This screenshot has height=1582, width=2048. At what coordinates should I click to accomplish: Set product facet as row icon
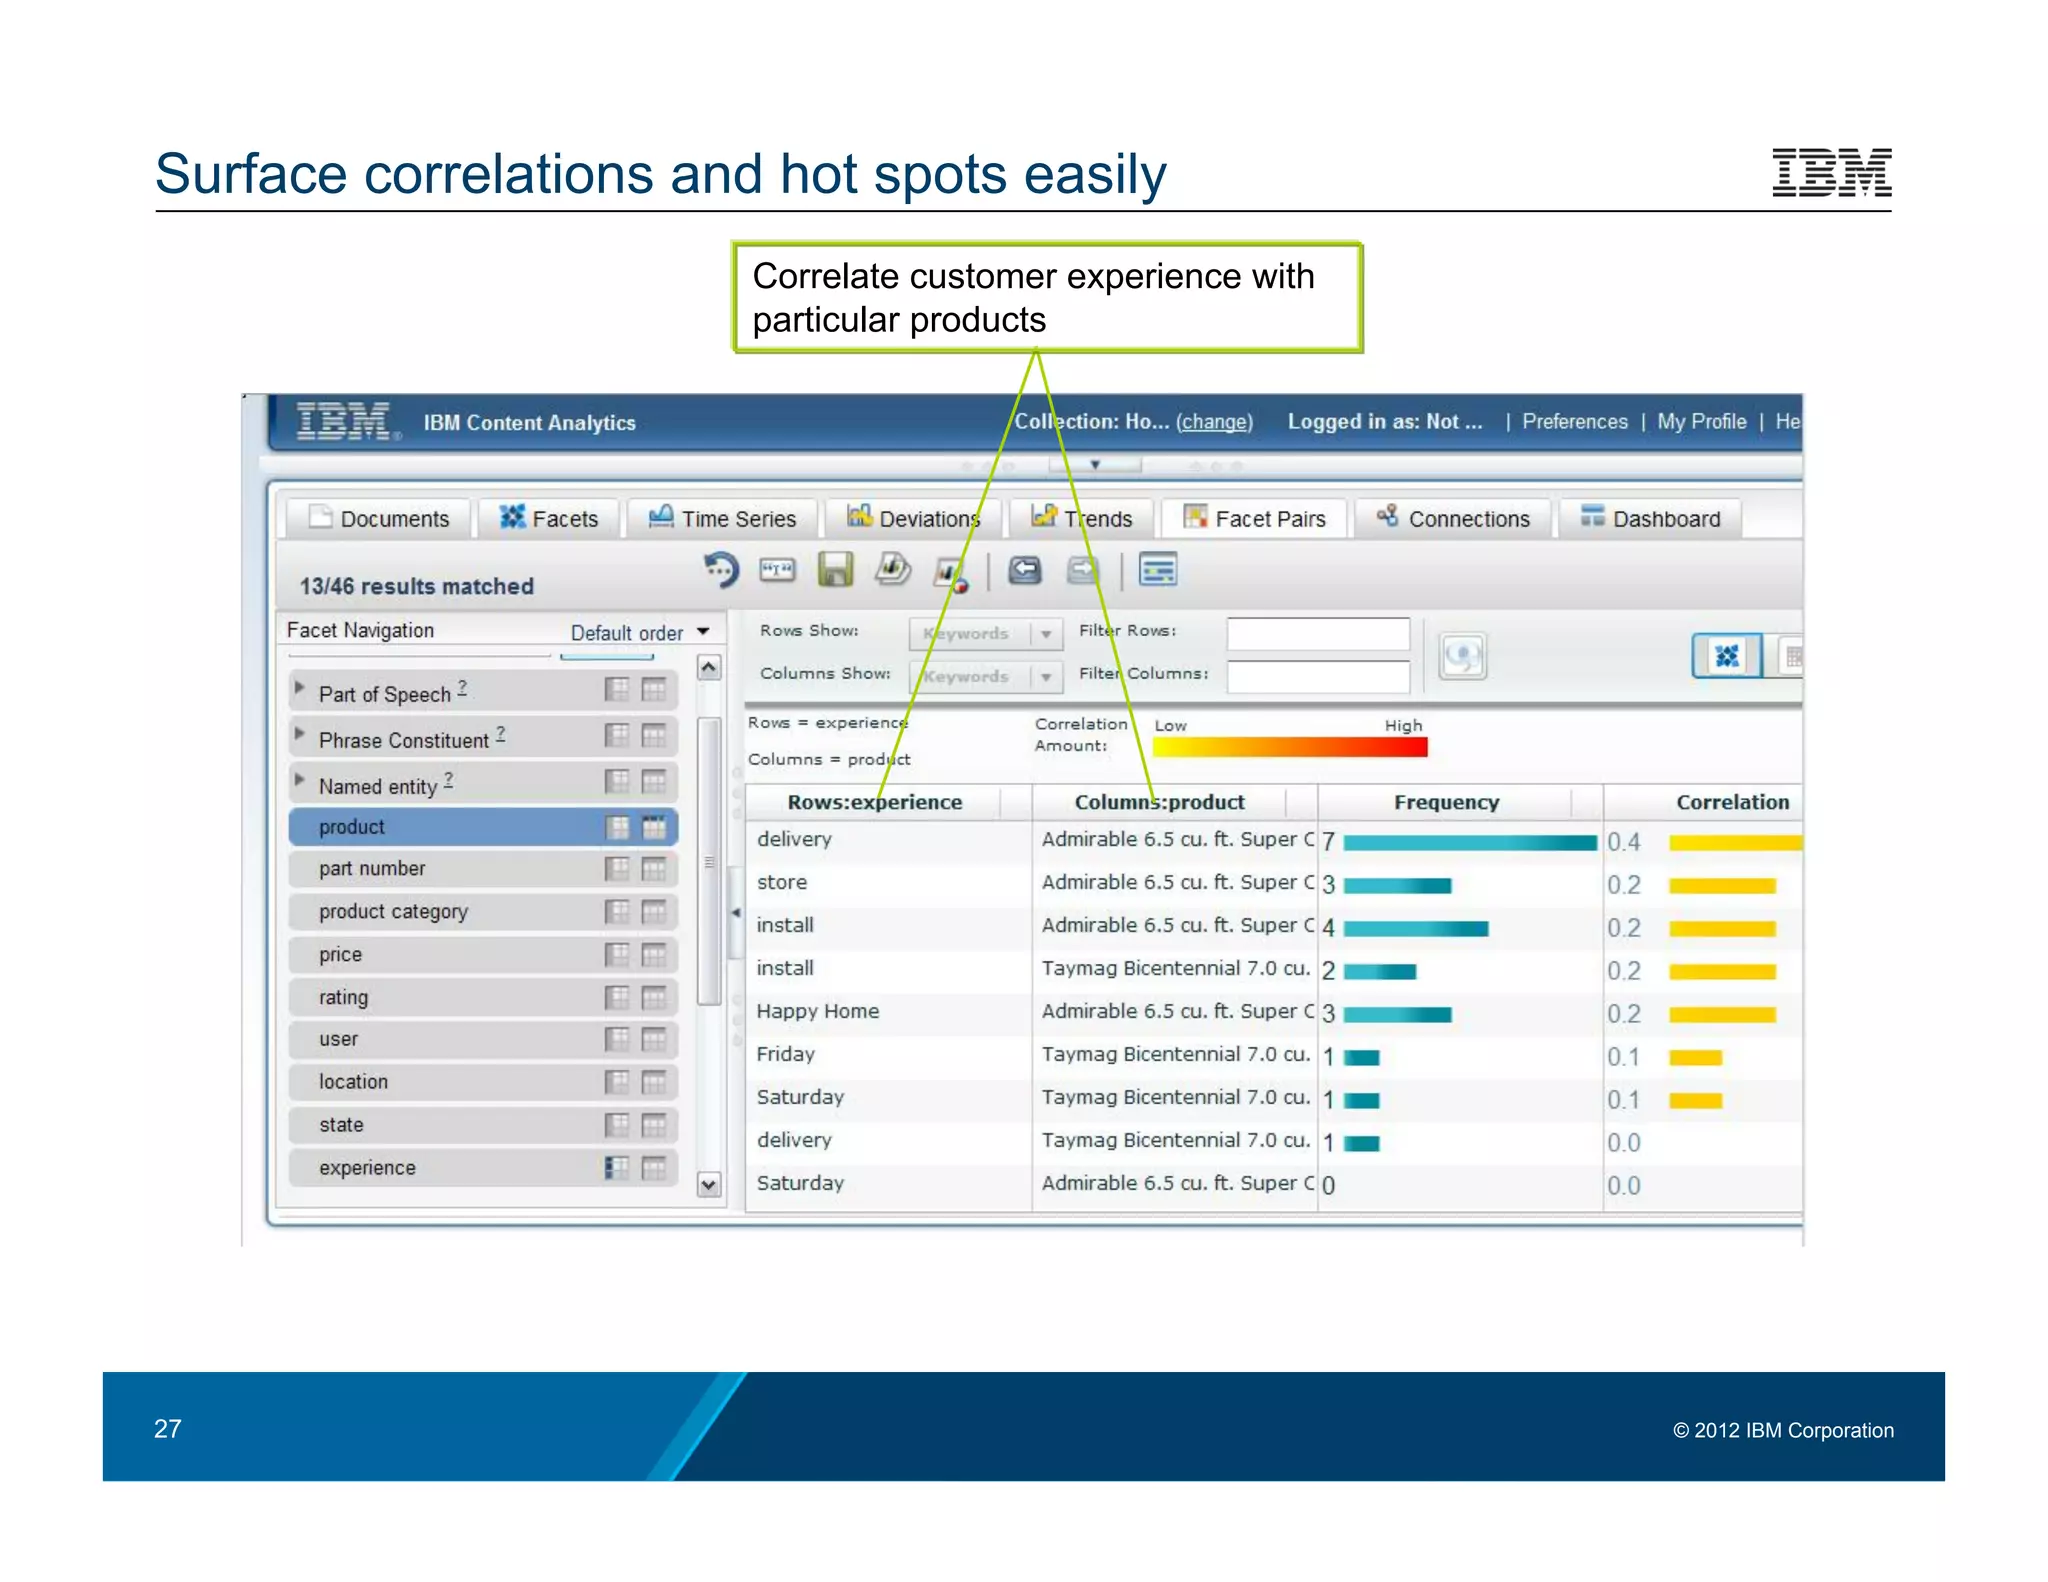coord(618,827)
